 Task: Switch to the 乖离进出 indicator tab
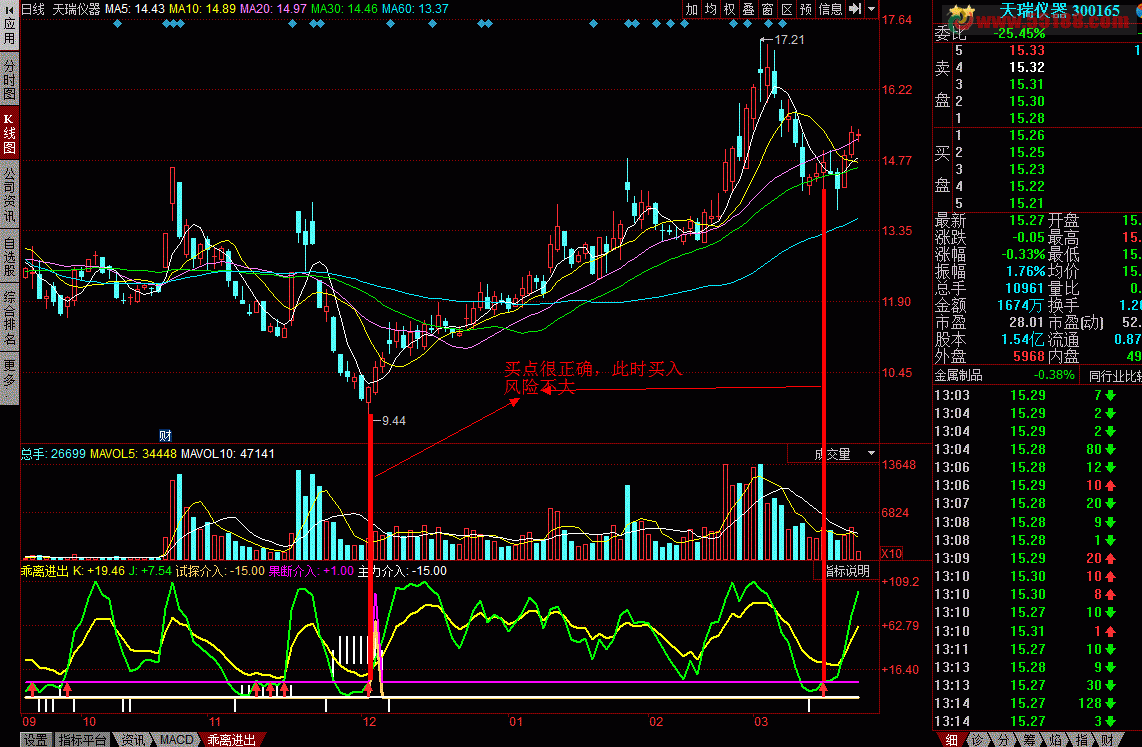[x=232, y=740]
